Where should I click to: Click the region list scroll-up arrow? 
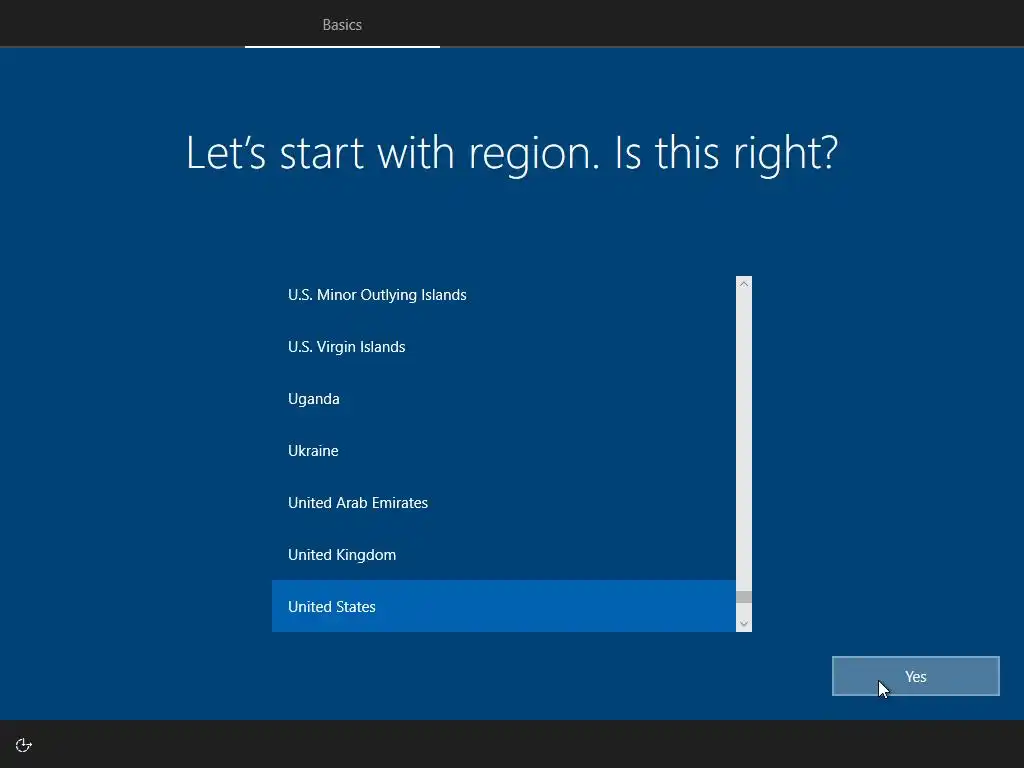(x=743, y=284)
